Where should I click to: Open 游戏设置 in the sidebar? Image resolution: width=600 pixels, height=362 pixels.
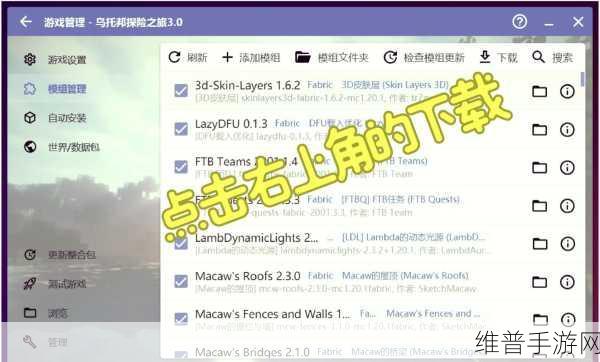pyautogui.click(x=55, y=60)
